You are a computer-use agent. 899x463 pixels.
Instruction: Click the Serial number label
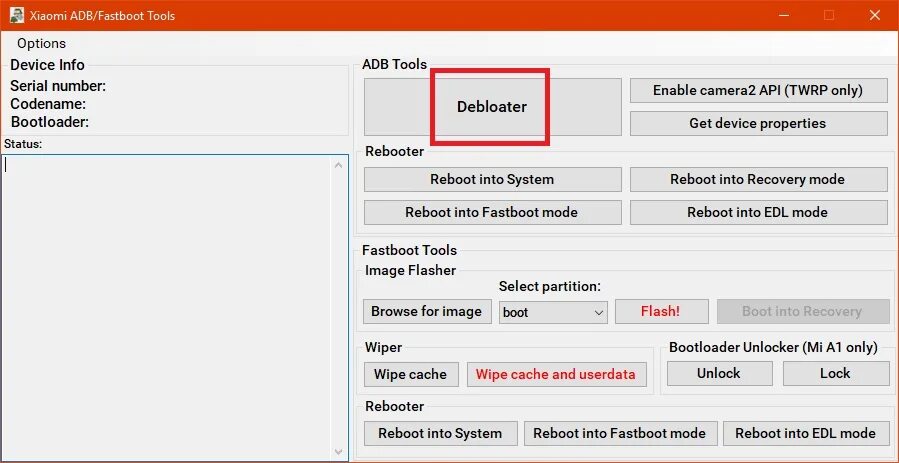click(58, 87)
